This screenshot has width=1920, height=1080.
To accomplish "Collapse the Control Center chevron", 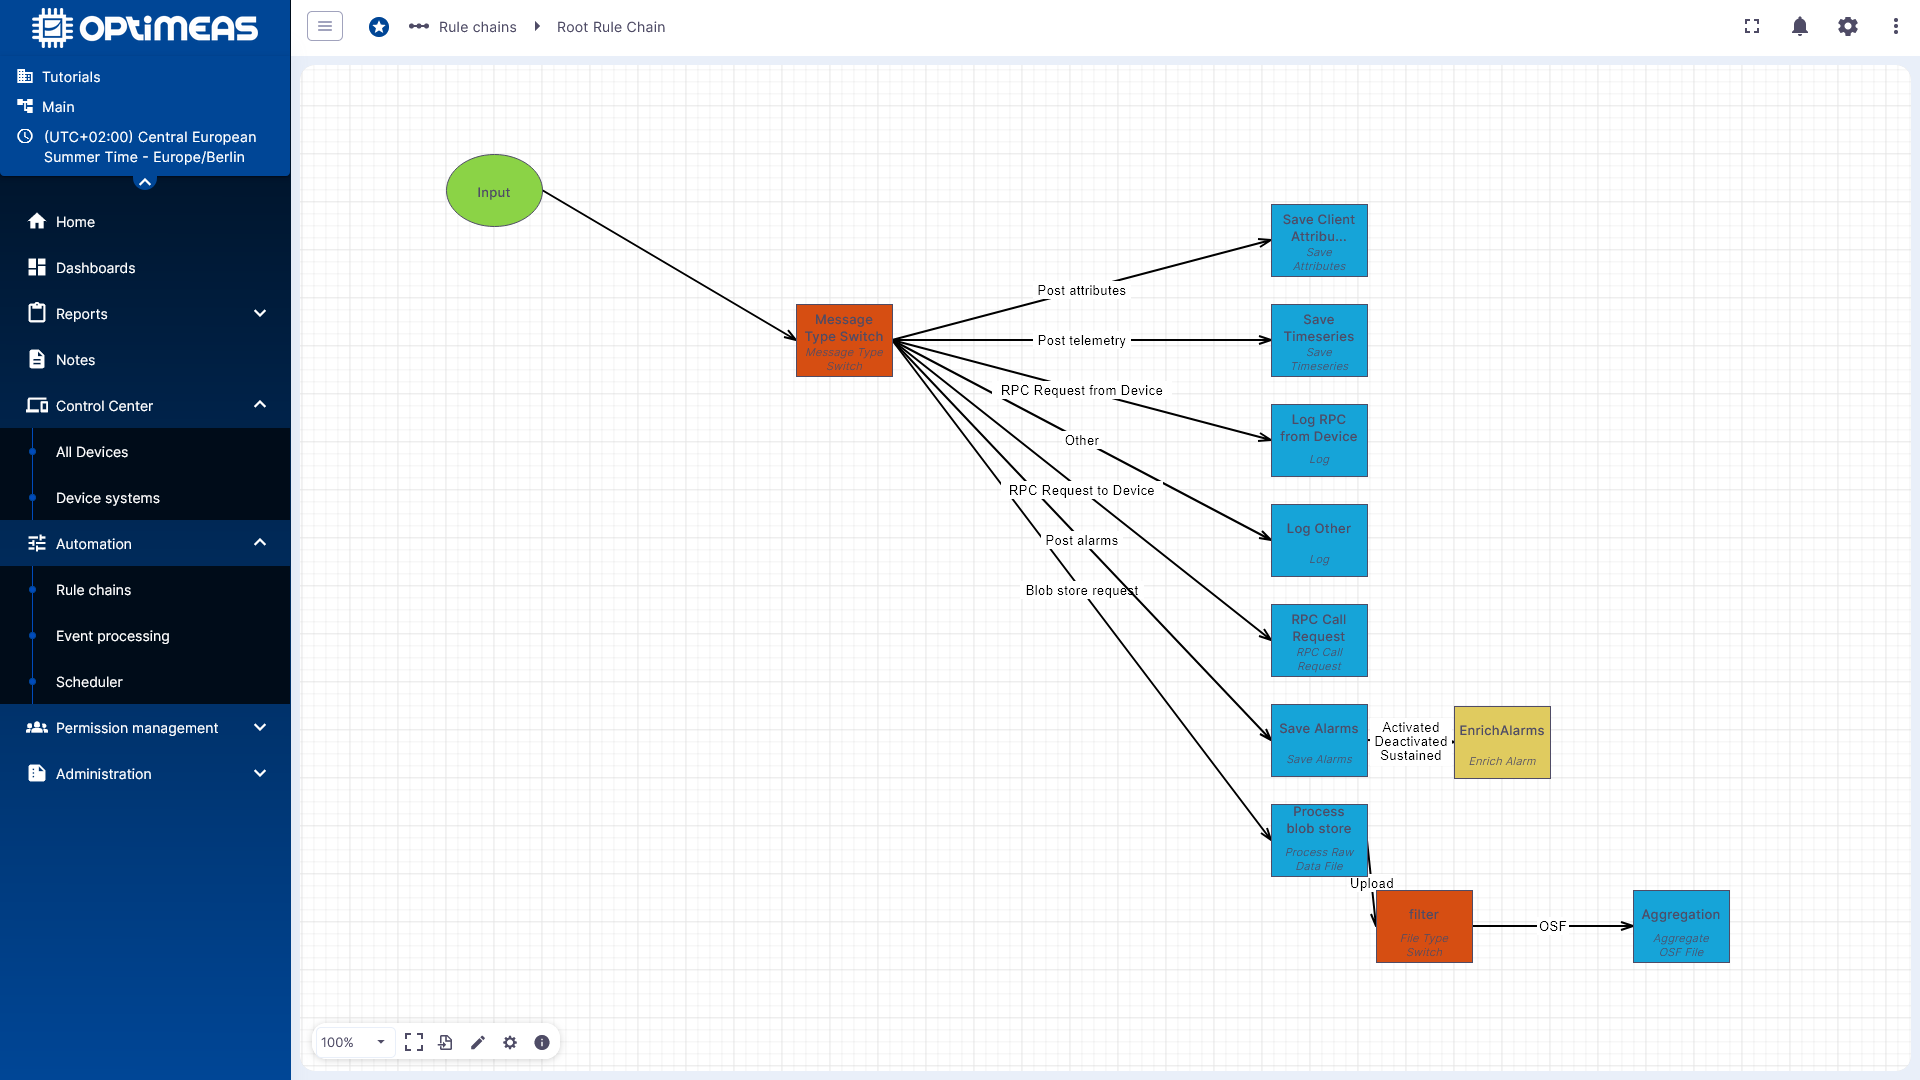I will [260, 405].
